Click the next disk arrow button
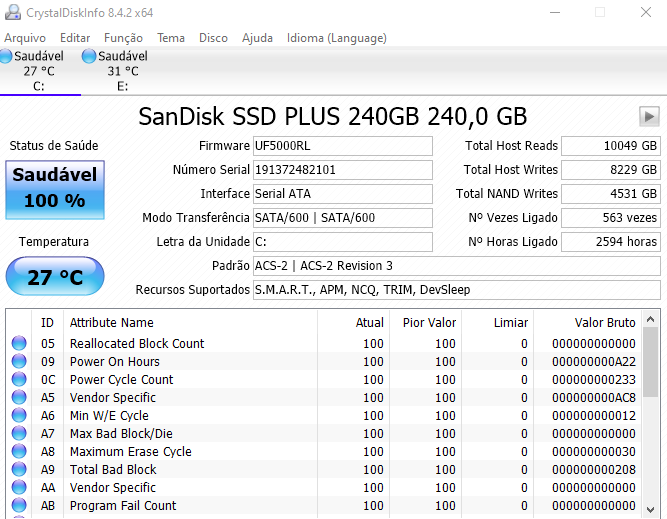Image resolution: width=667 pixels, height=519 pixels. (x=649, y=116)
